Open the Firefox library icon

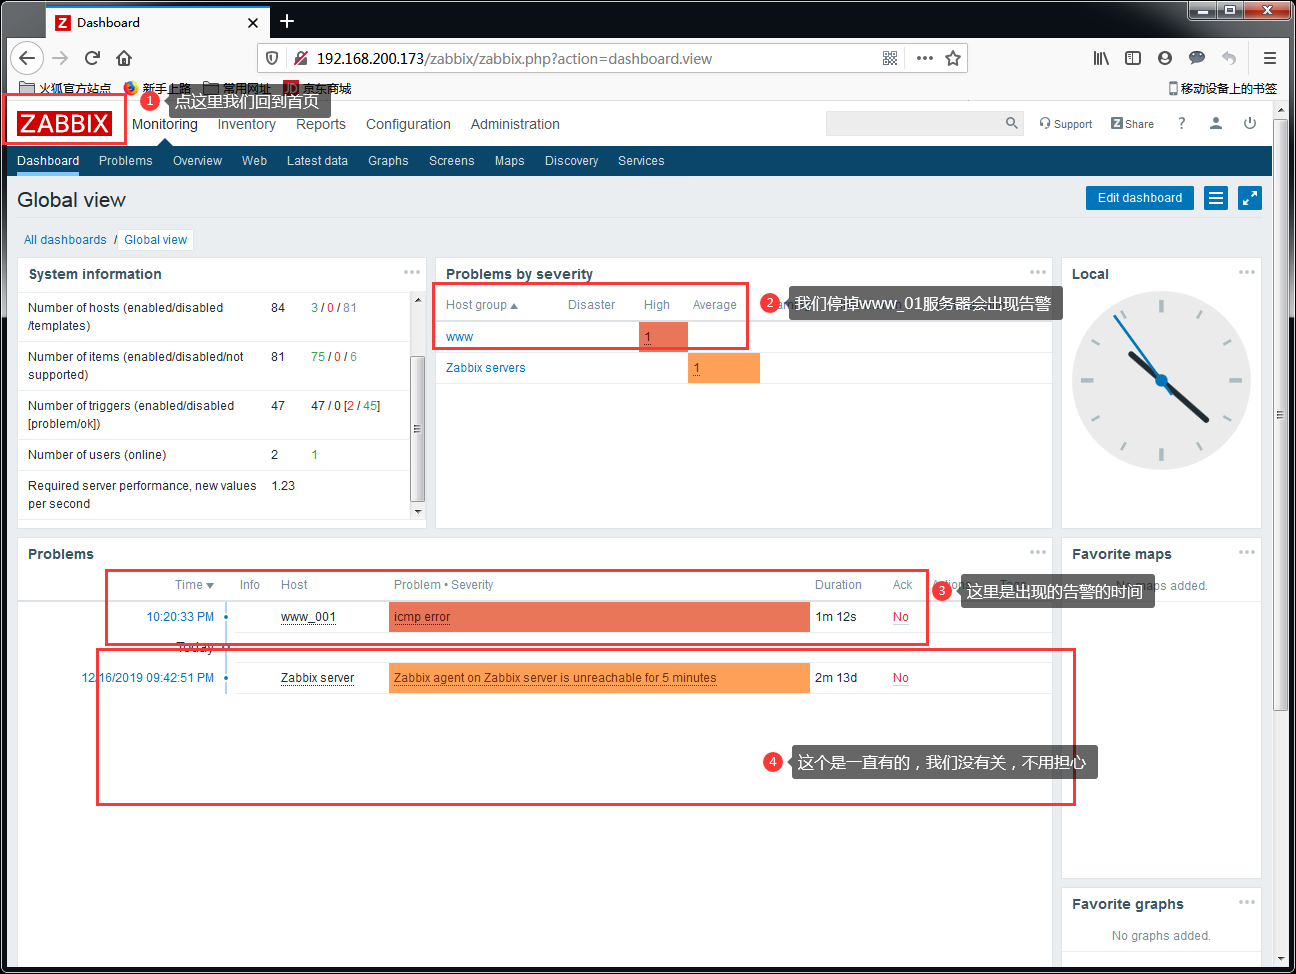[1101, 58]
